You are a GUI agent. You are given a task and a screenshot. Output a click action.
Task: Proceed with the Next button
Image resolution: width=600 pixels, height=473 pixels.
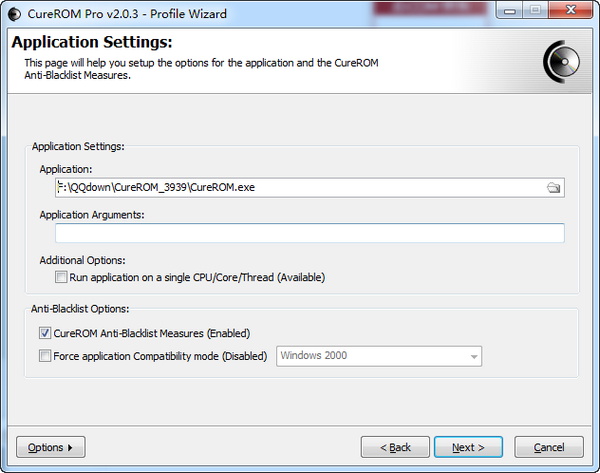point(468,447)
